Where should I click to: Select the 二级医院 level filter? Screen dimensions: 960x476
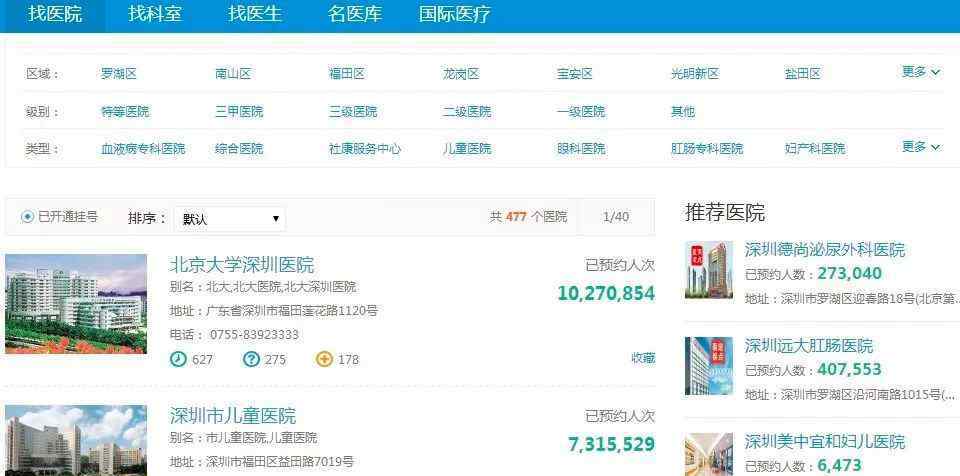(467, 112)
